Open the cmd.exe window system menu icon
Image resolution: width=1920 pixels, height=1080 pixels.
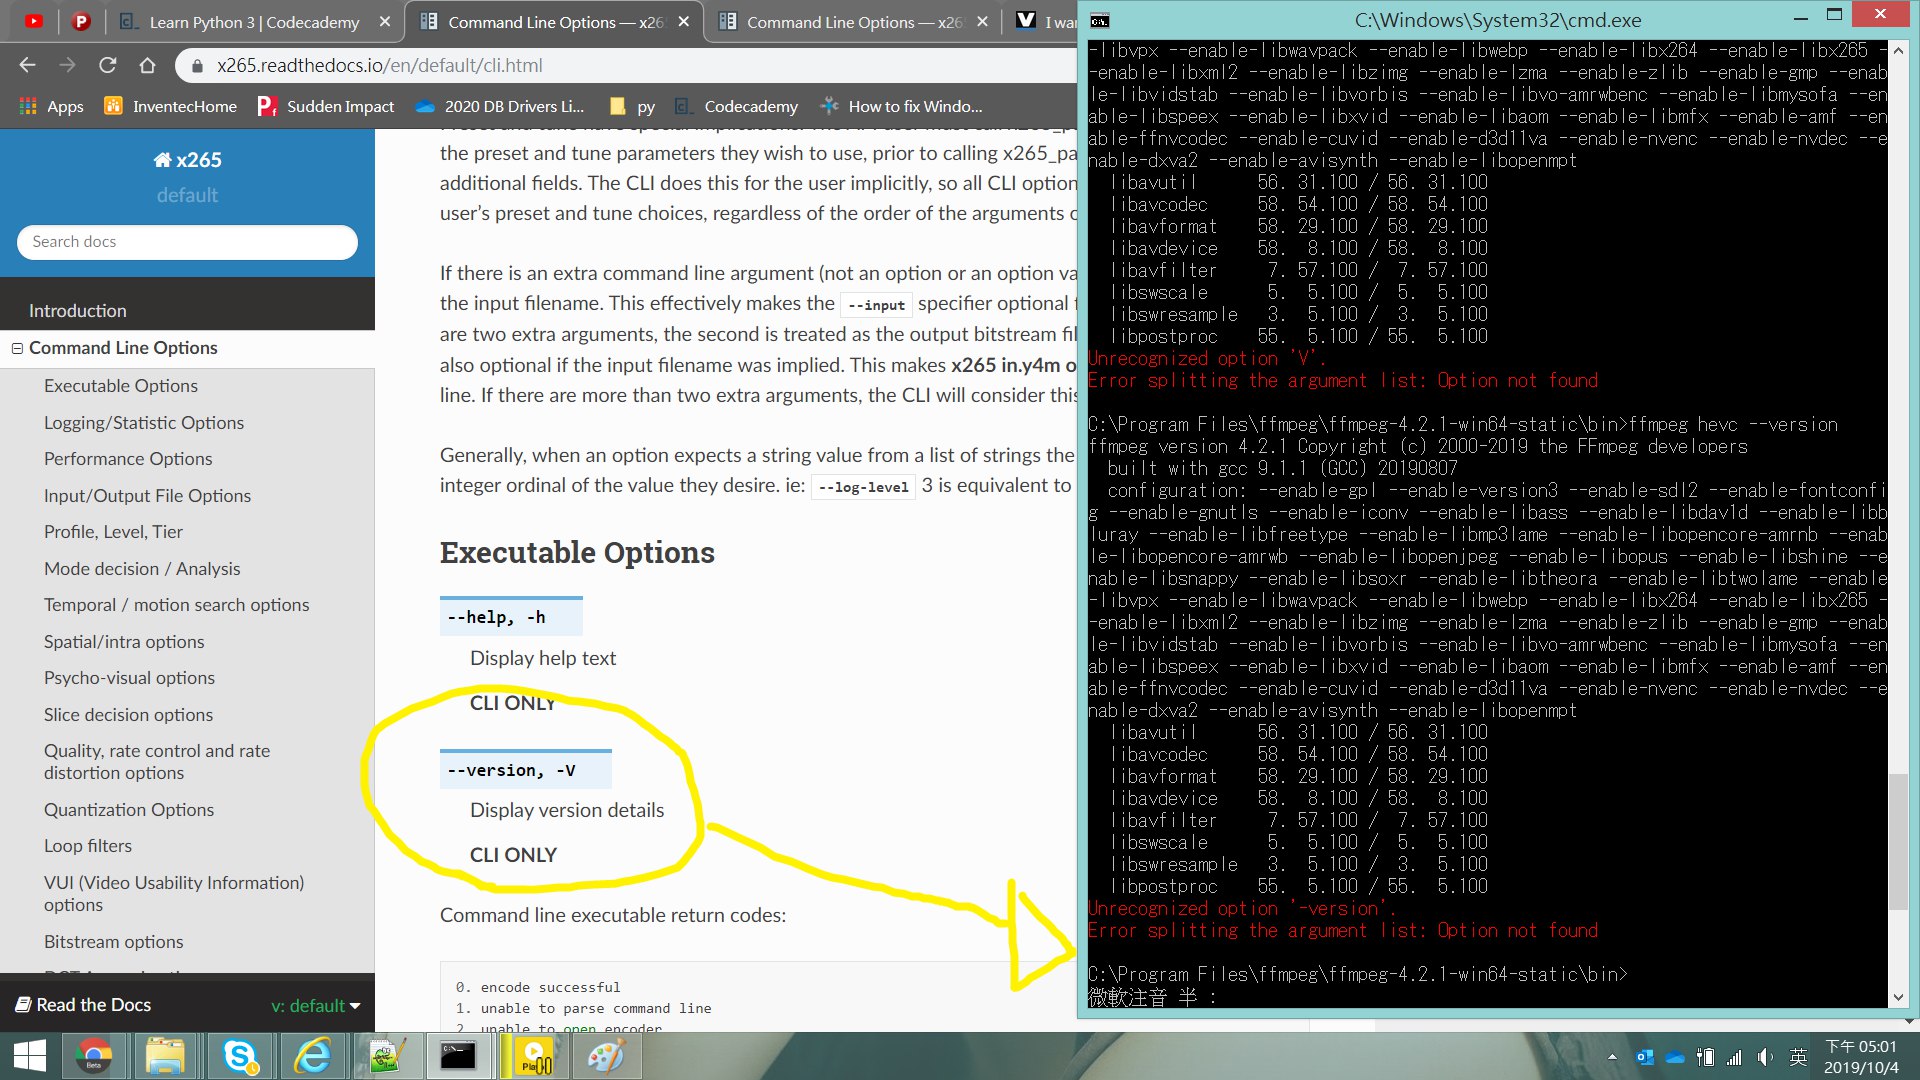click(x=1099, y=20)
